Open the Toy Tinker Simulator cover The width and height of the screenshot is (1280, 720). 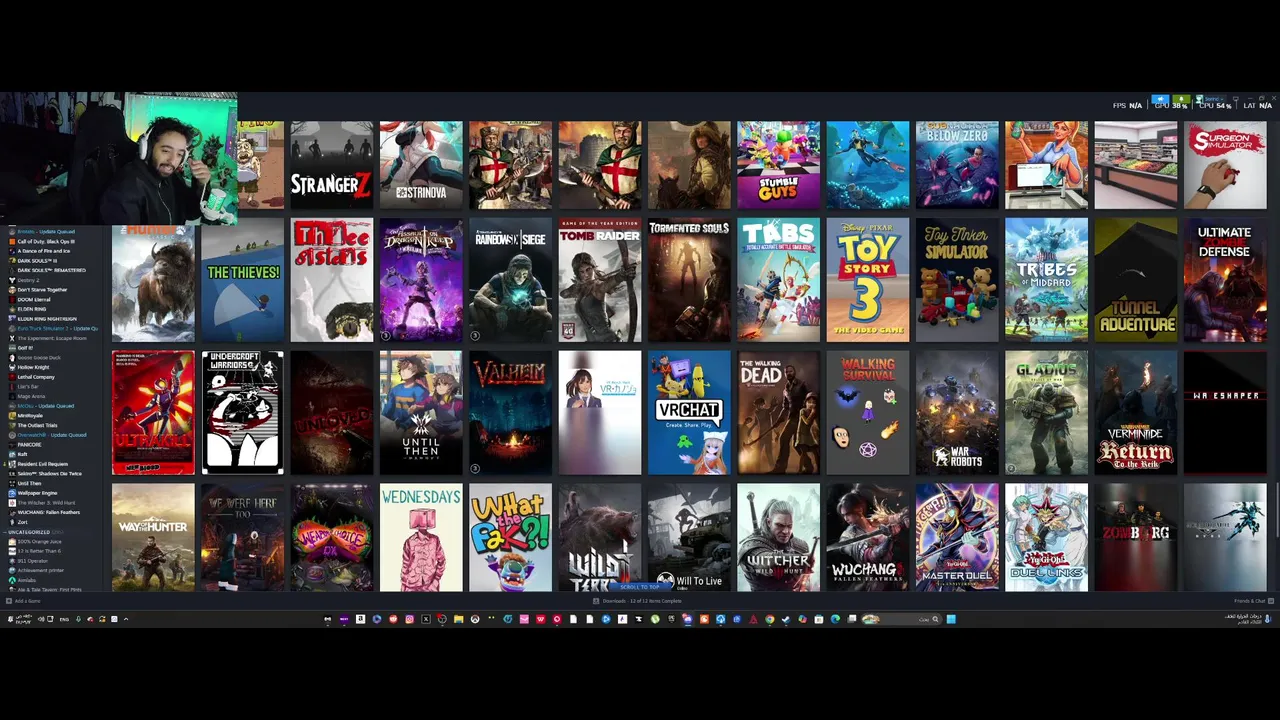(x=957, y=280)
